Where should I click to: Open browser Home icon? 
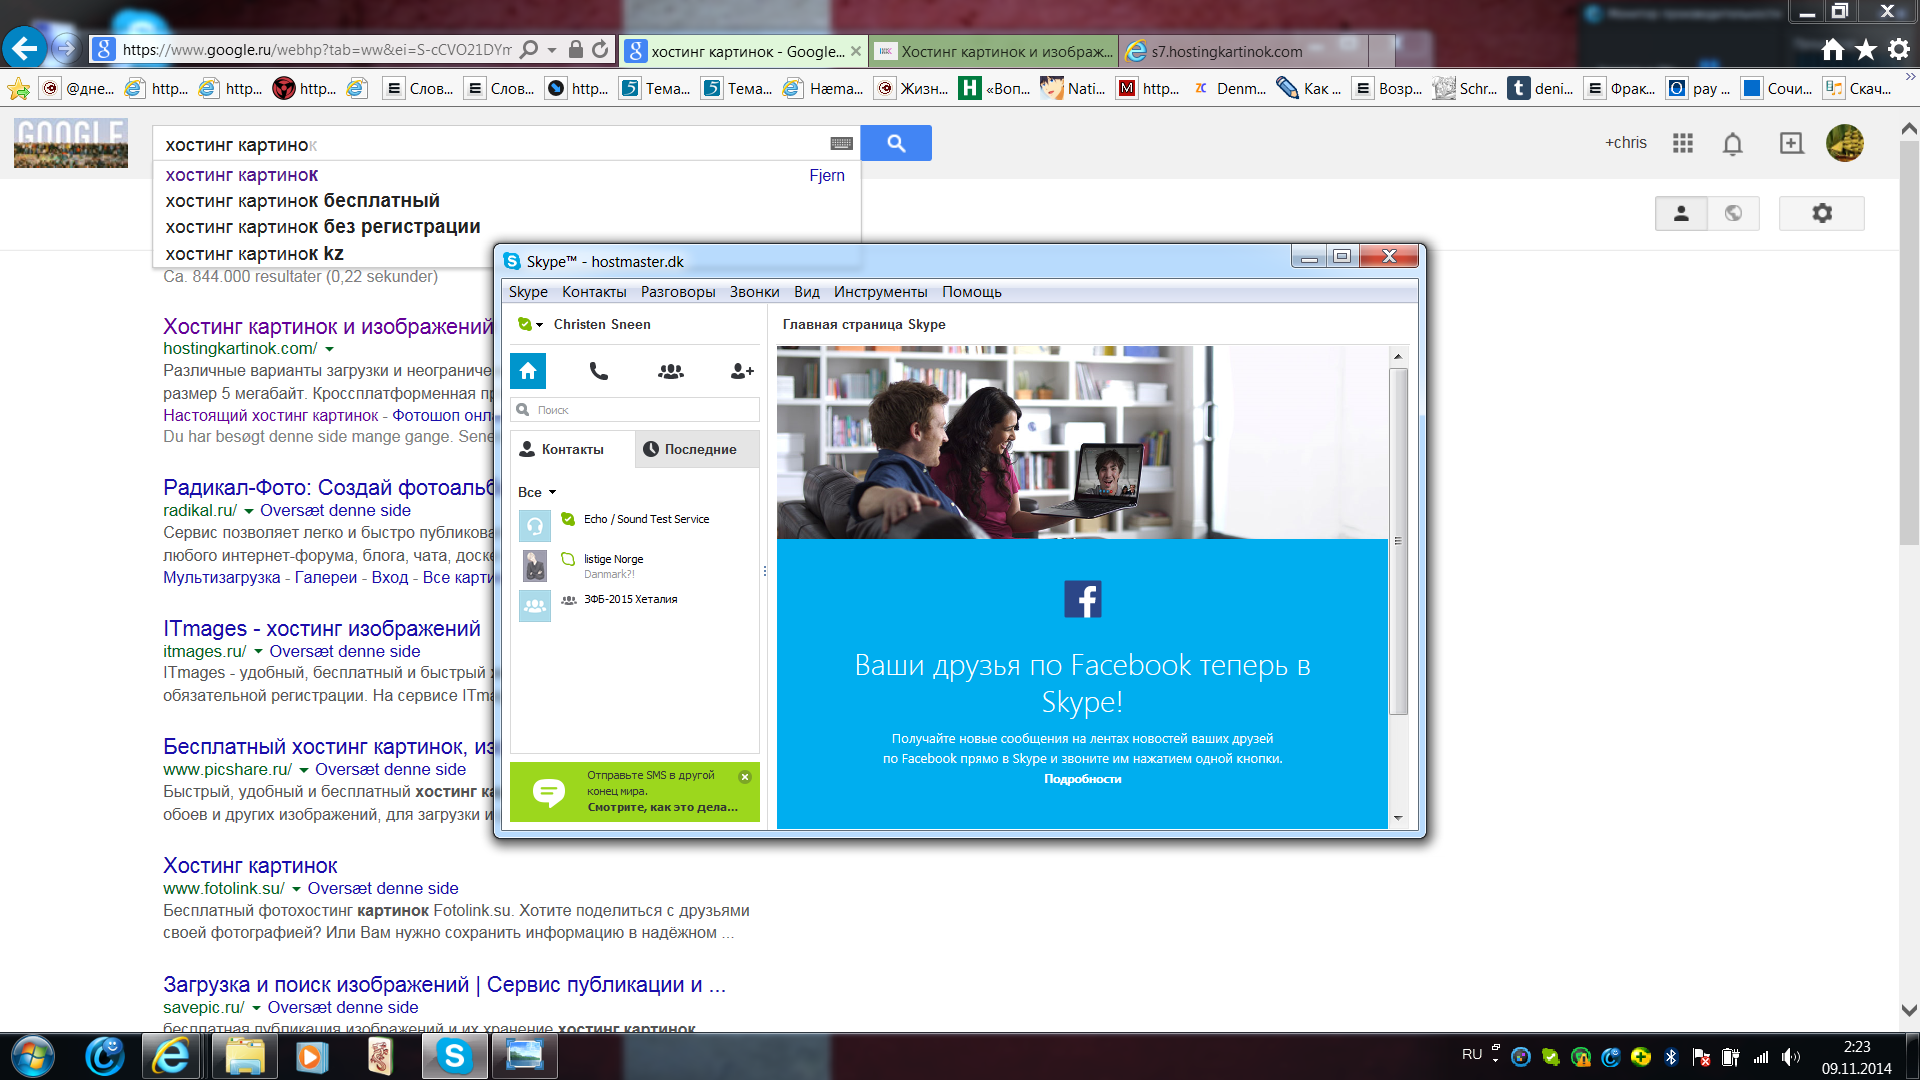[1833, 50]
